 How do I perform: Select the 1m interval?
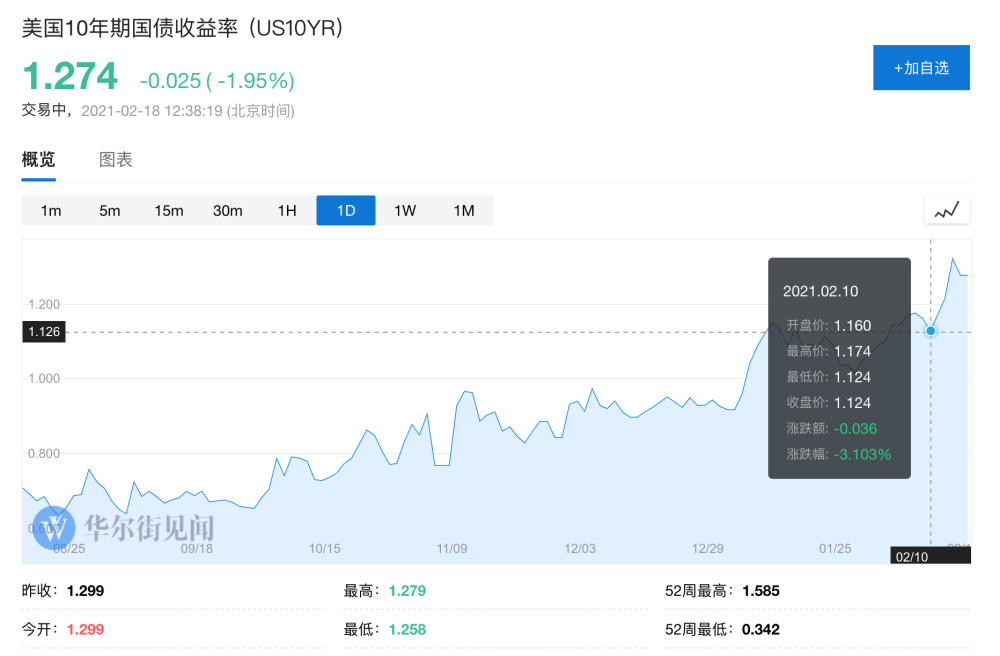51,210
